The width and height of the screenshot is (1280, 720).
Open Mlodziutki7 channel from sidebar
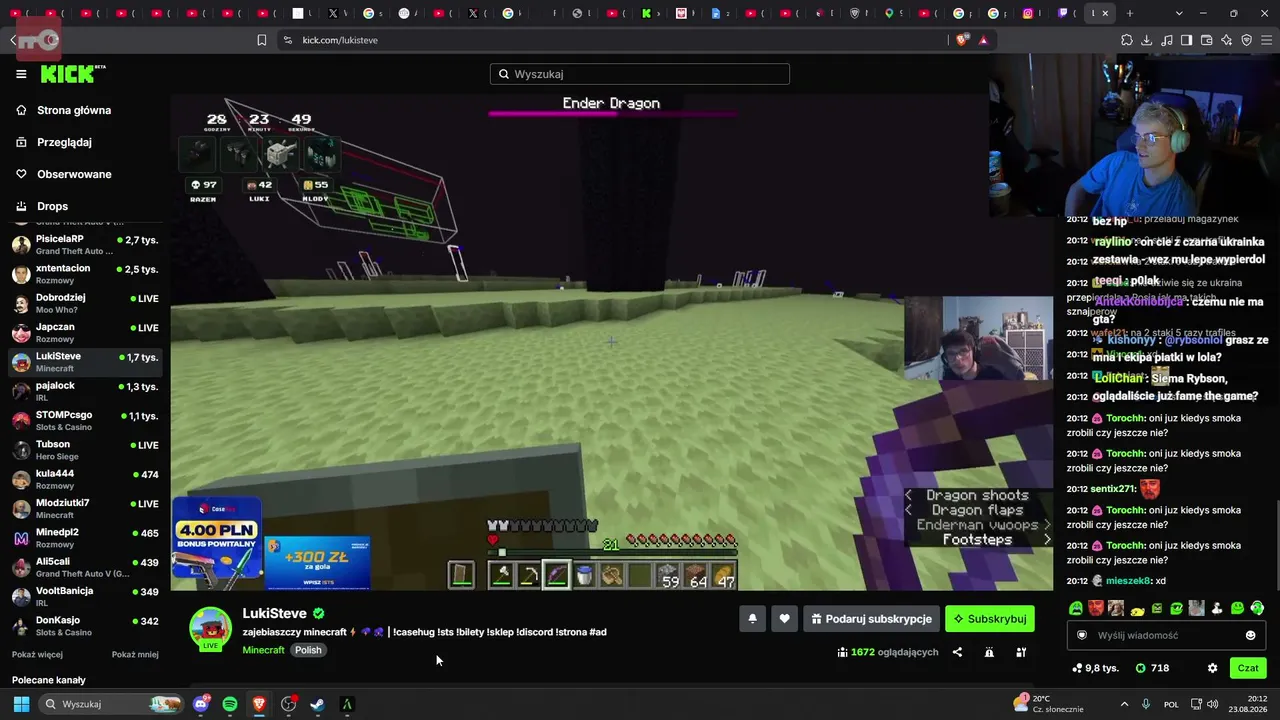point(85,508)
